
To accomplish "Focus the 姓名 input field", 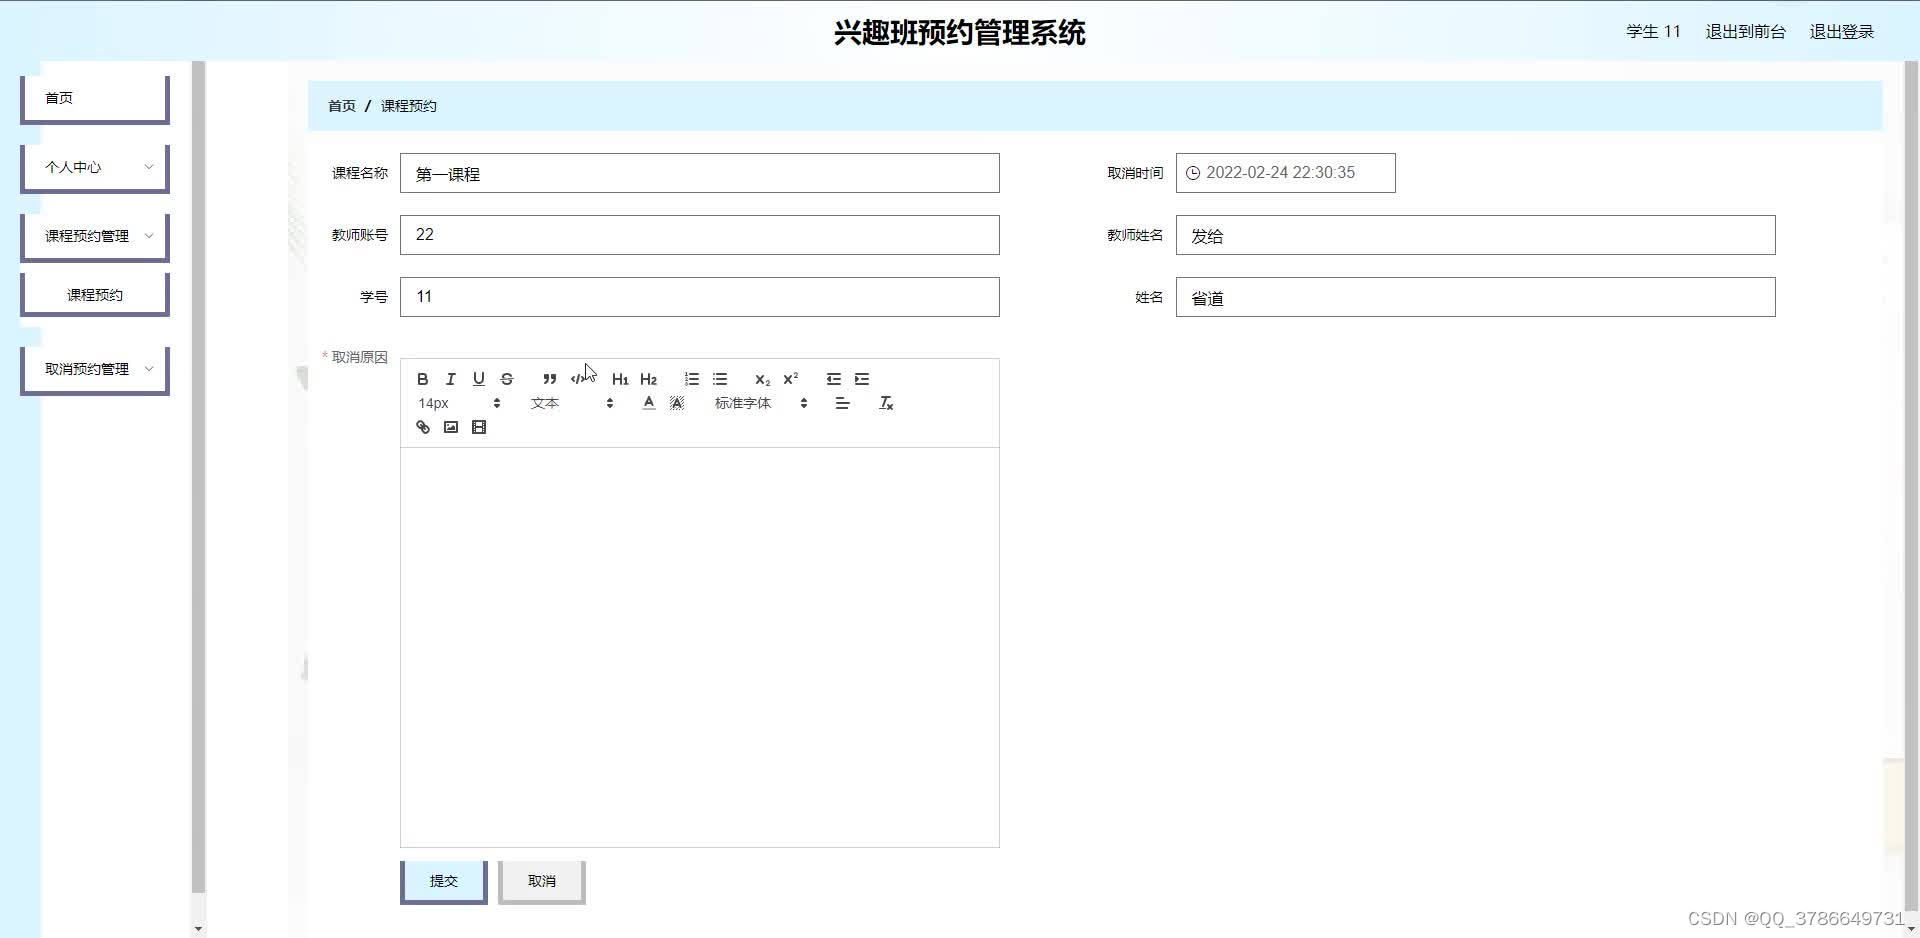I will 1476,297.
